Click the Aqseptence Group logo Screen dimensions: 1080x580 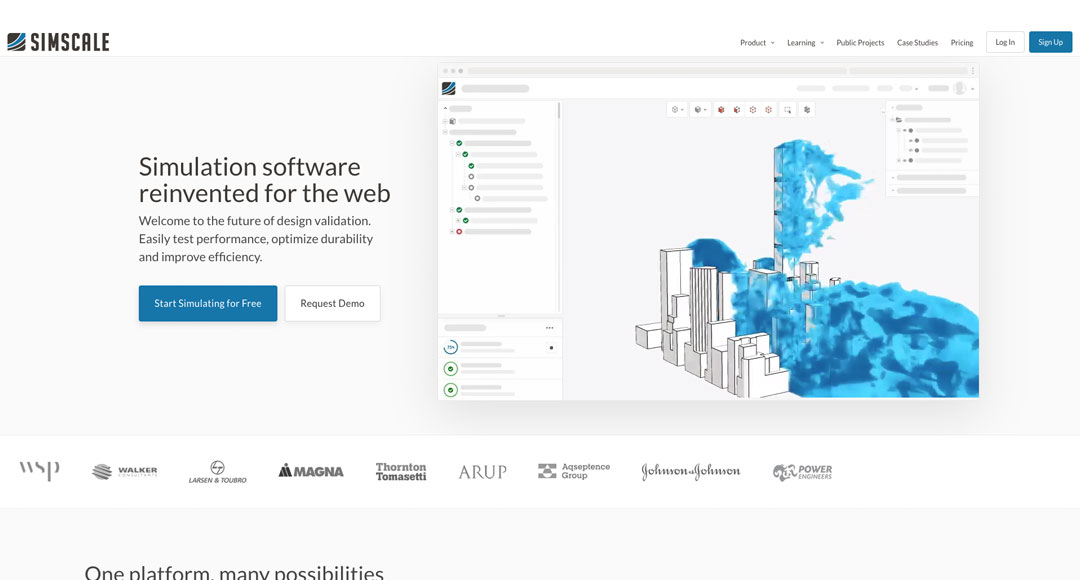574,471
